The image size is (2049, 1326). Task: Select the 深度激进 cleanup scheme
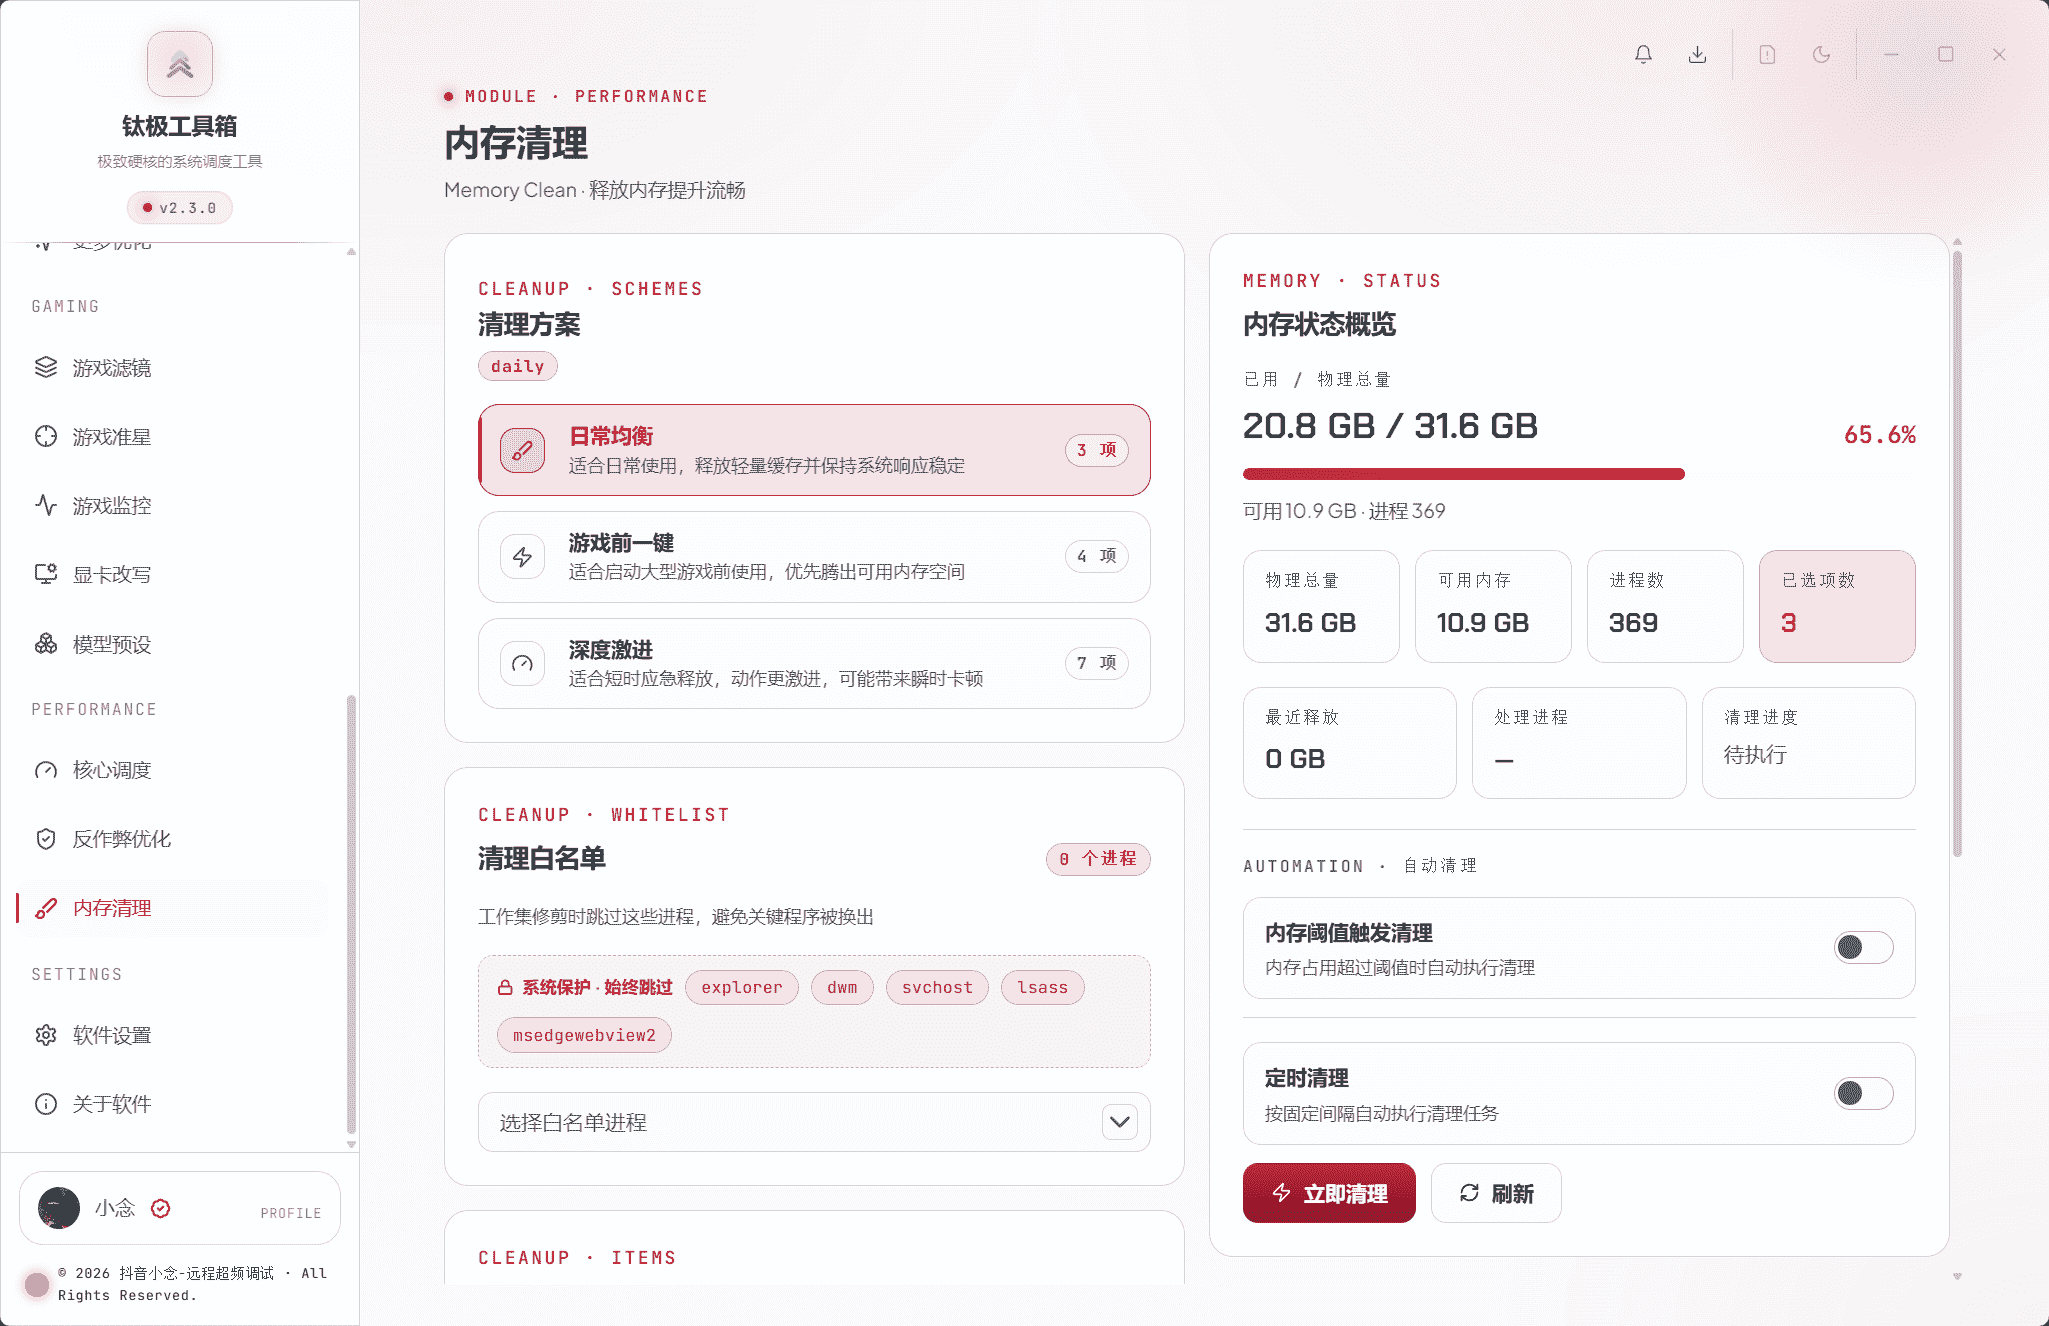[814, 664]
